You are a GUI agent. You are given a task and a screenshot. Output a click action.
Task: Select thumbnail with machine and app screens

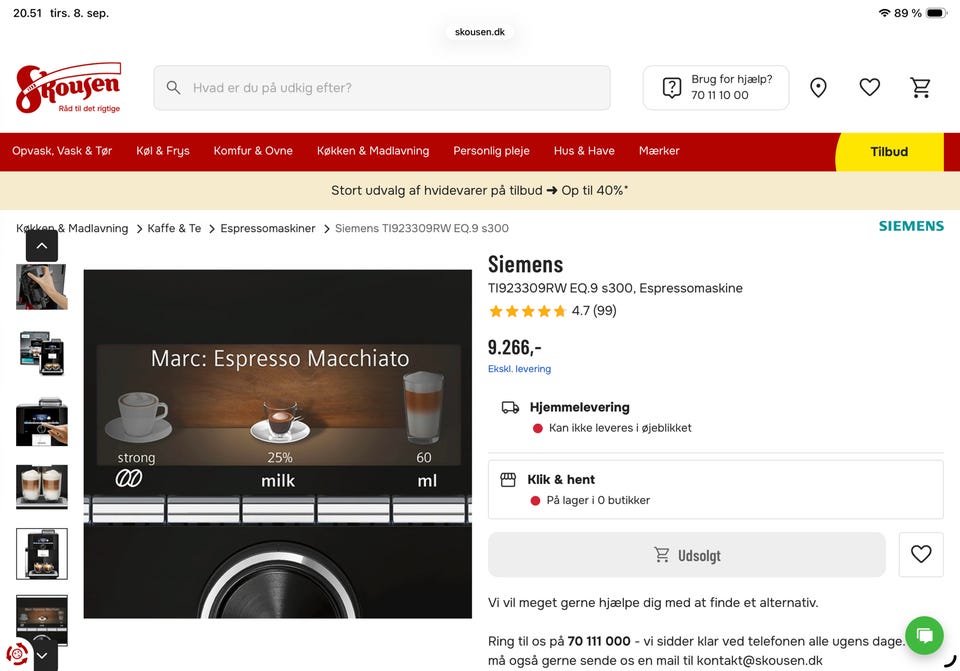[x=42, y=353]
